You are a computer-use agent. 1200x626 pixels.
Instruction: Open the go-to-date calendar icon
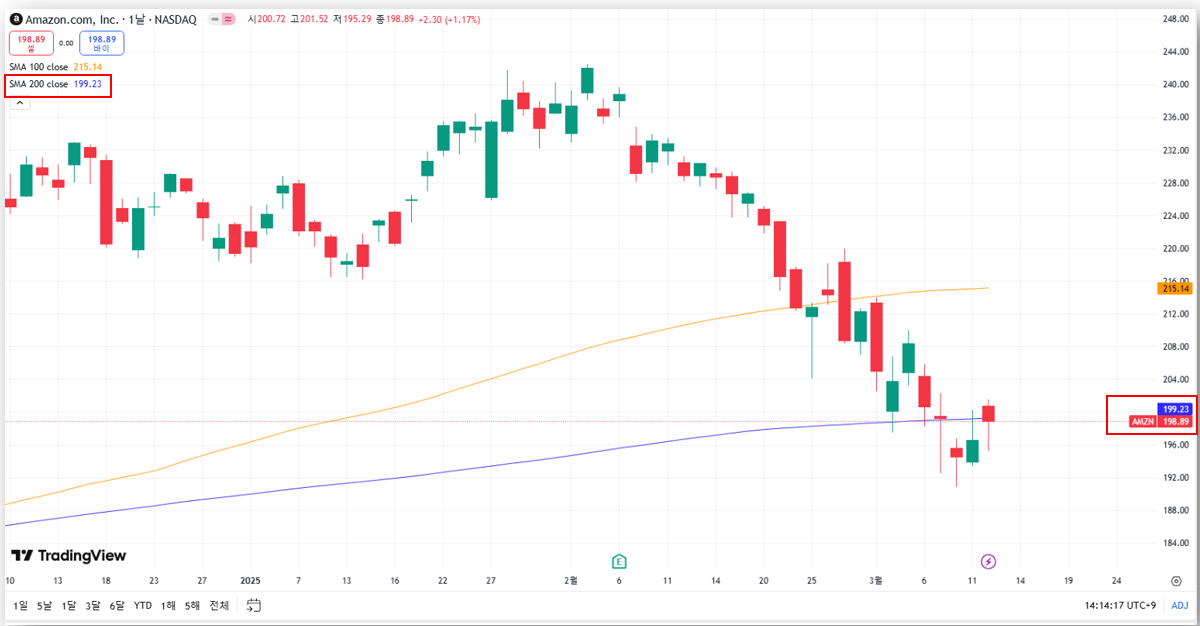click(x=253, y=605)
